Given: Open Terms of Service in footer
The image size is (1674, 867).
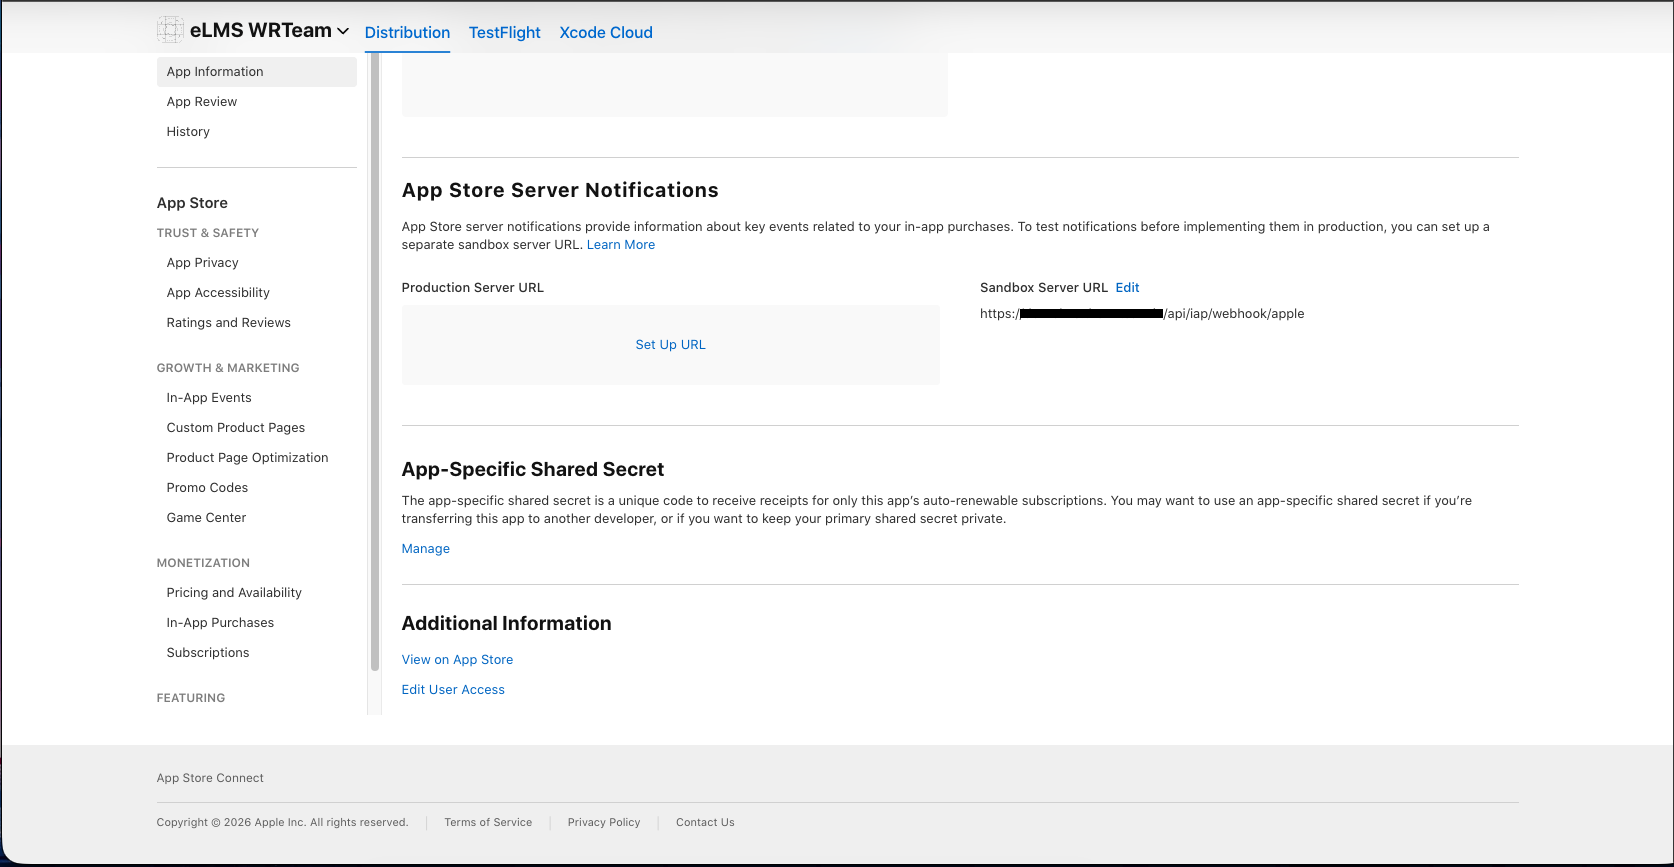Looking at the screenshot, I should 488,823.
